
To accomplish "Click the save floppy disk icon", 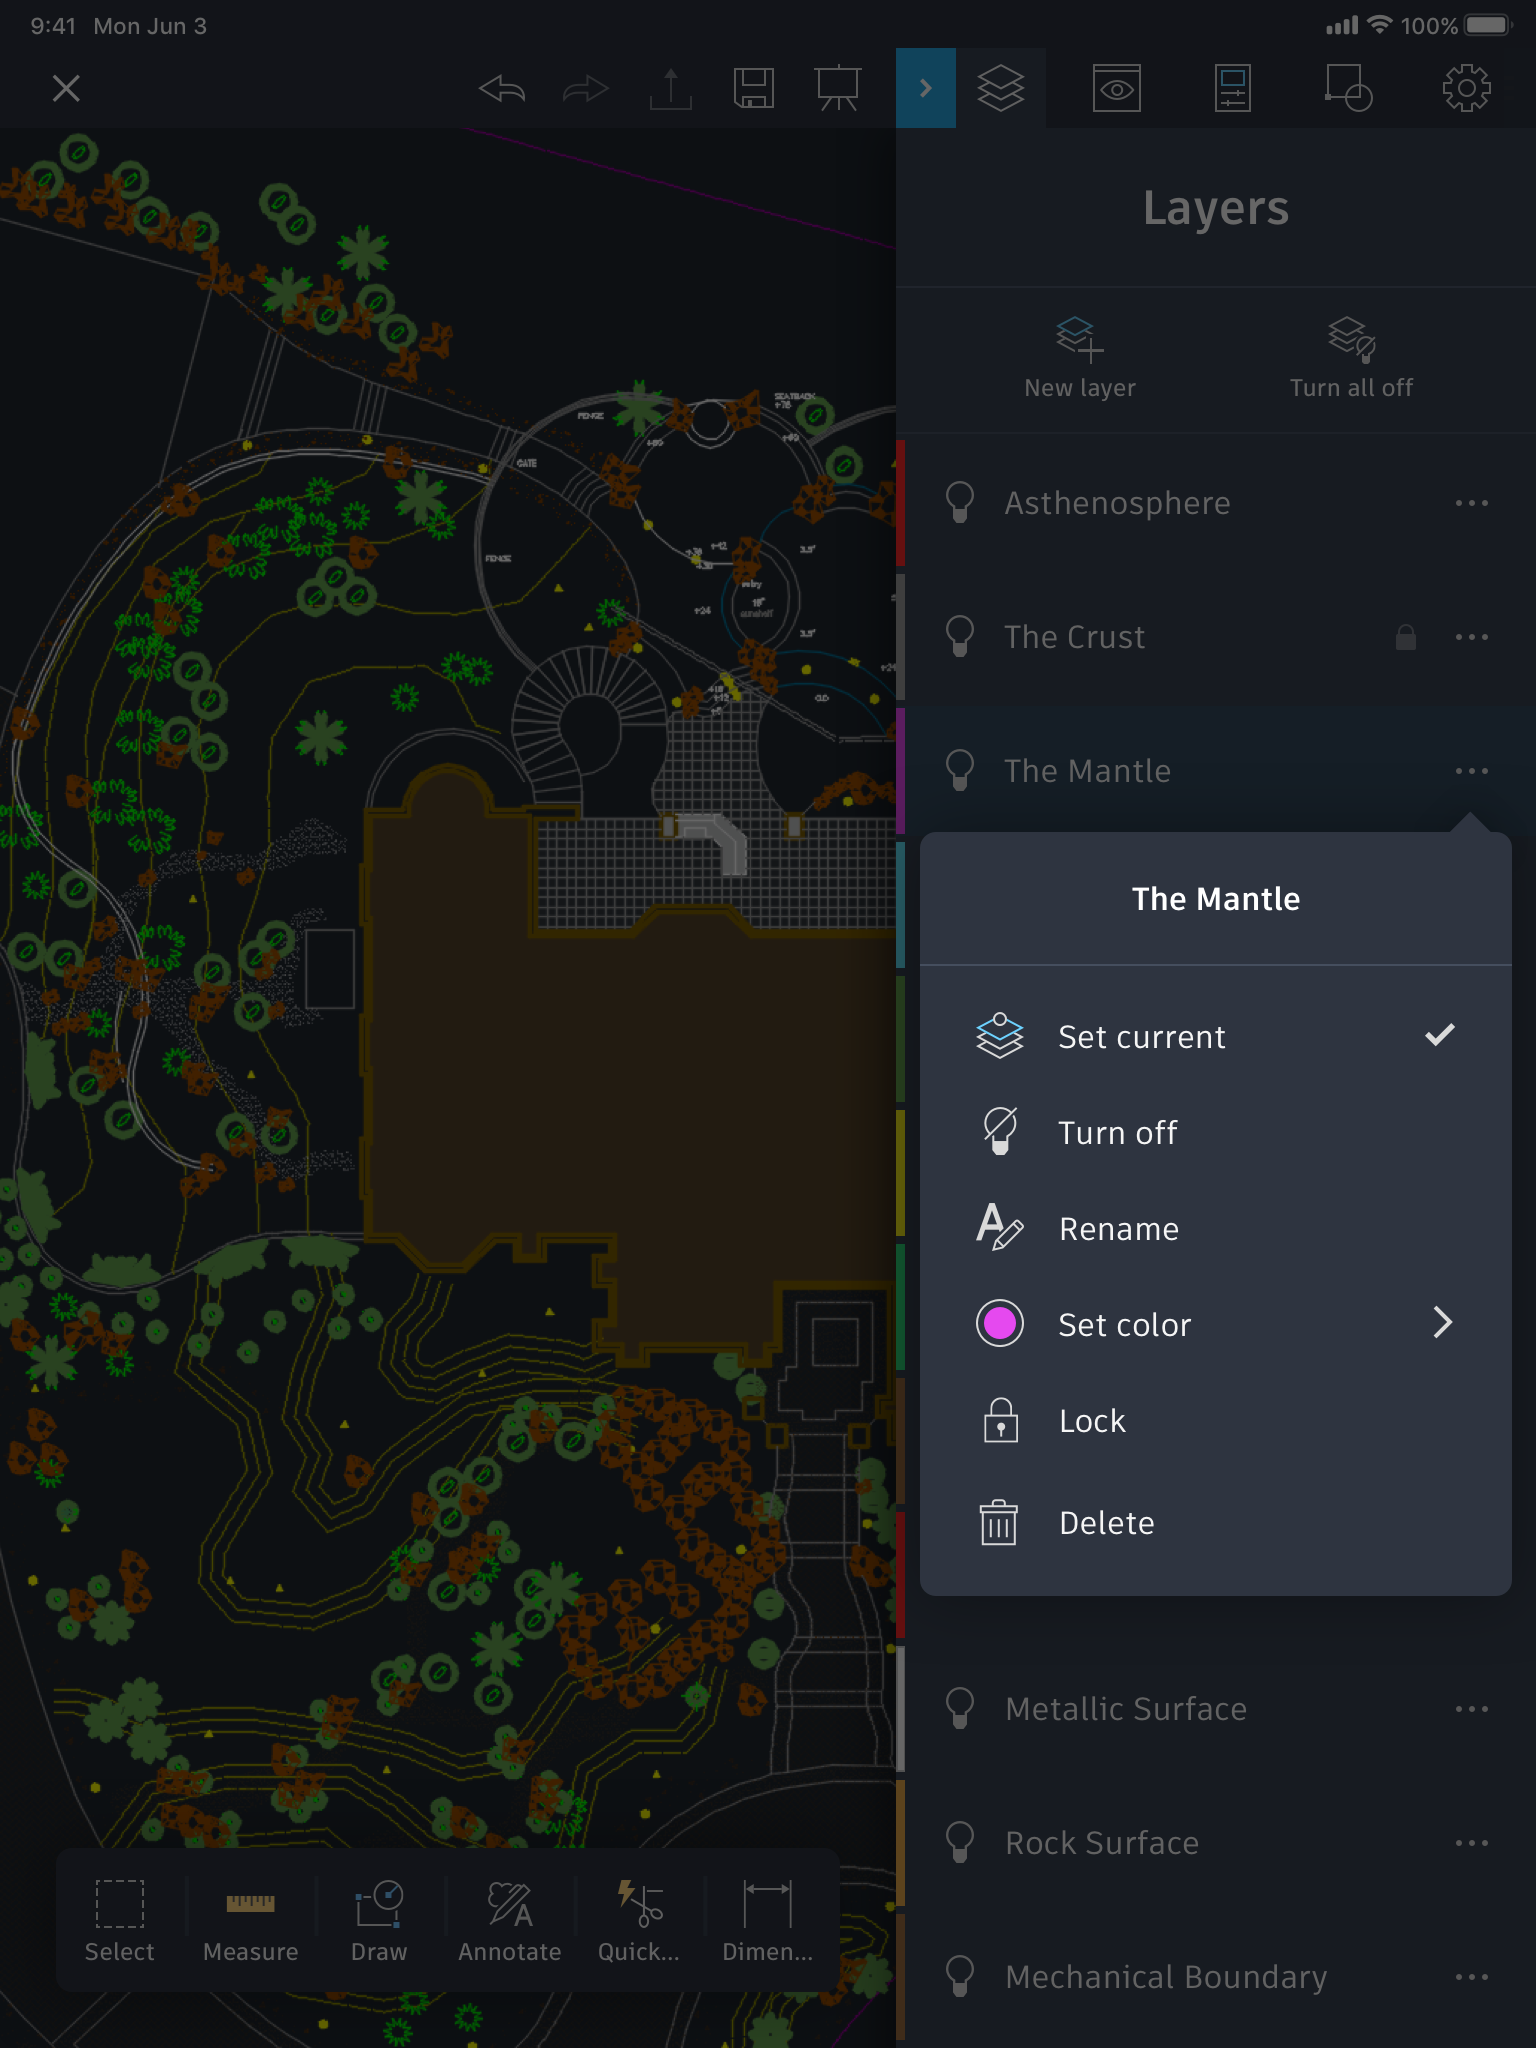I will click(754, 89).
